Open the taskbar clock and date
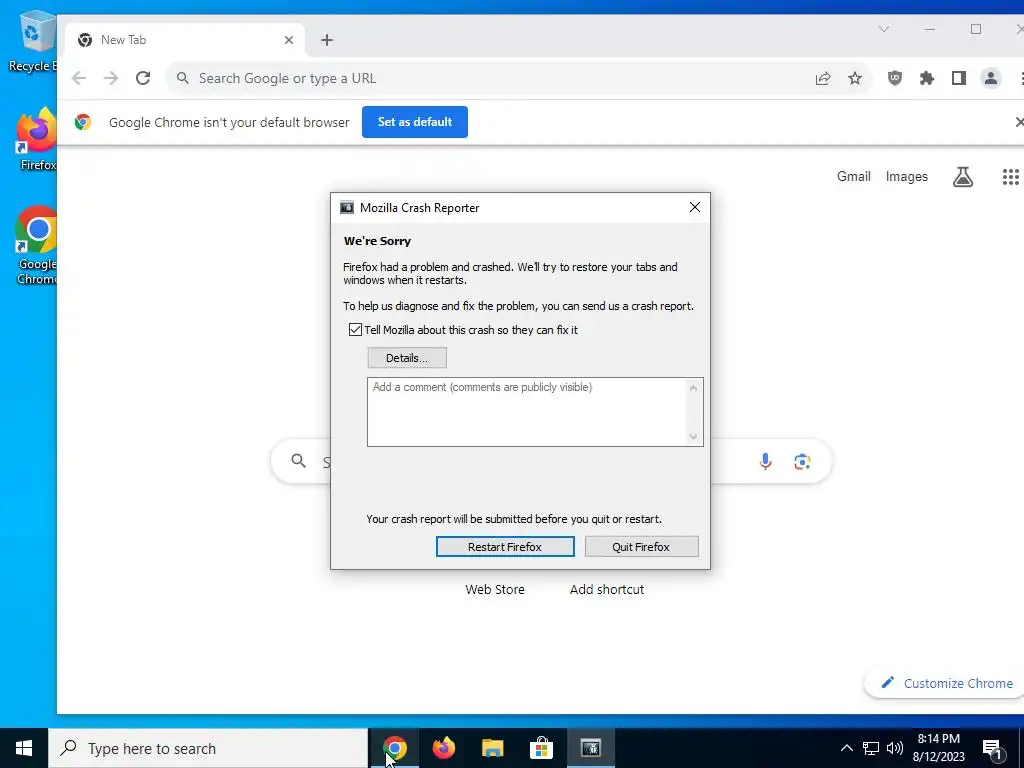Screen dimensions: 1024x768 tap(938, 748)
